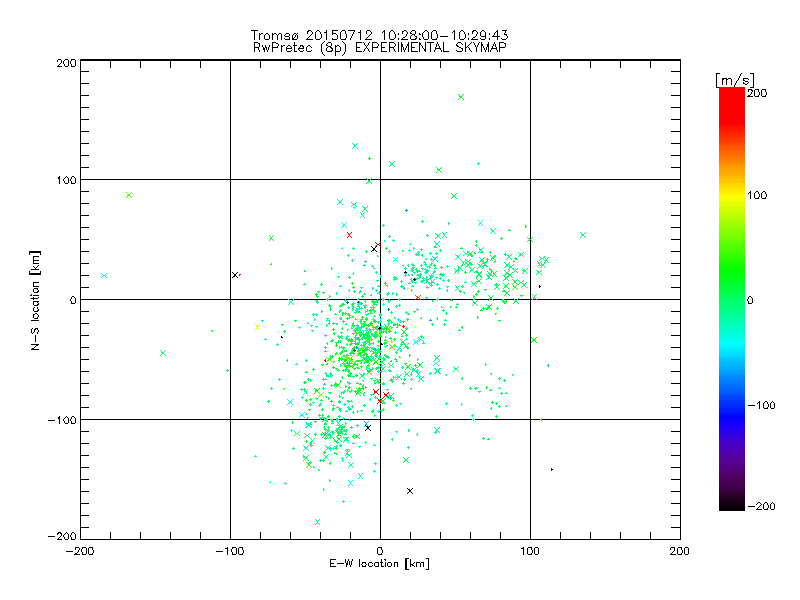This screenshot has height=600, width=800.
Task: Click the '[m/s]' colorbar unit label
Action: pos(735,80)
